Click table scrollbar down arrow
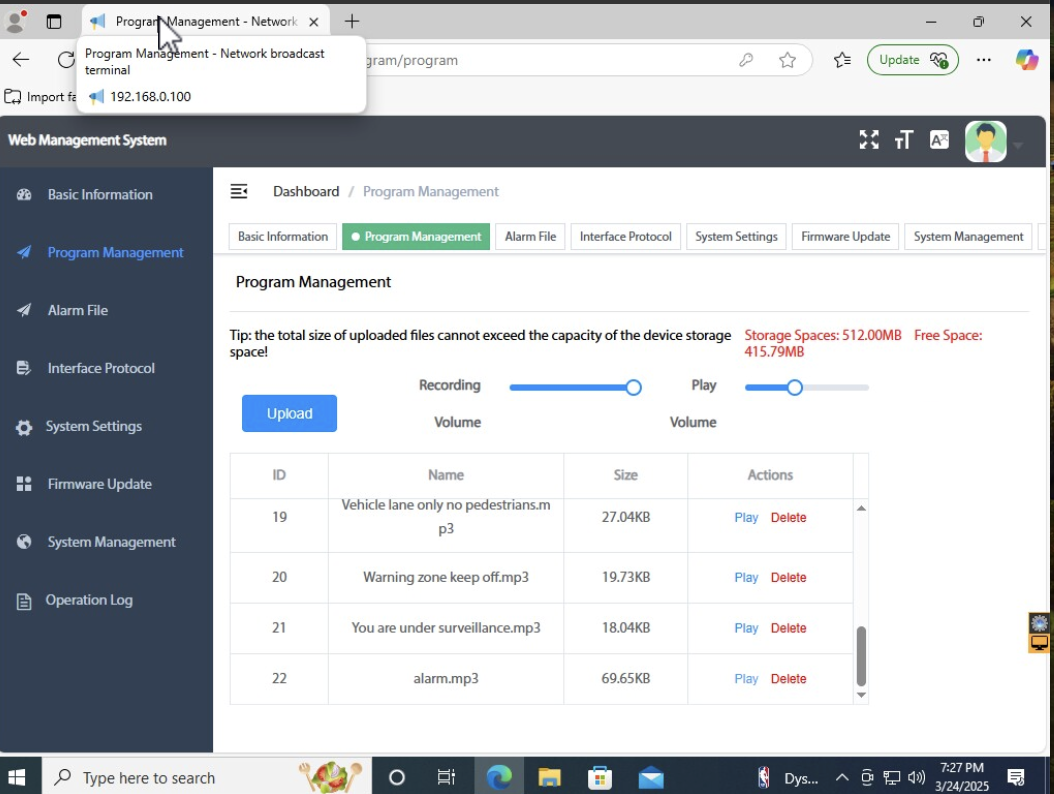Screen dimensions: 1054x794 click(x=861, y=695)
